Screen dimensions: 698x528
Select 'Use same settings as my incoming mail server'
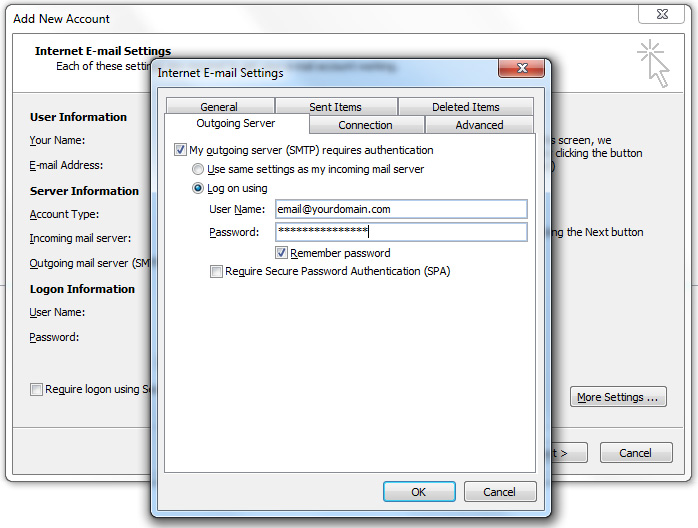(x=198, y=169)
